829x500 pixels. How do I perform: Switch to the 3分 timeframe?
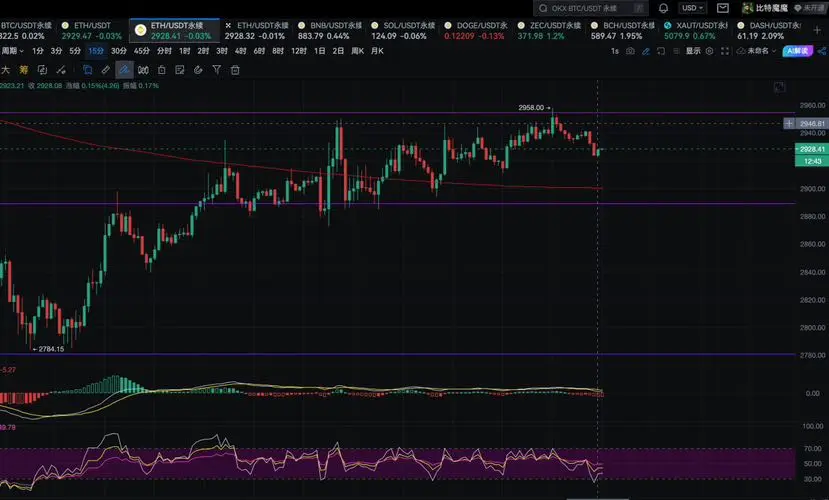tap(57, 51)
